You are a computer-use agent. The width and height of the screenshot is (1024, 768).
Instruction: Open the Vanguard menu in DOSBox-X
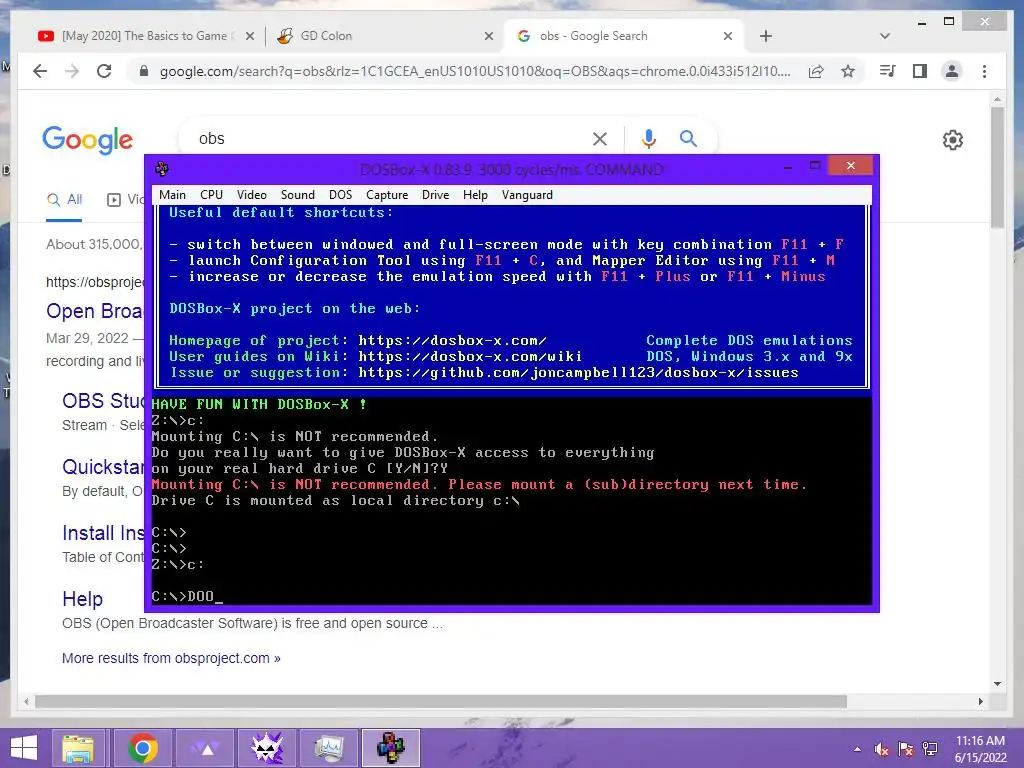tap(527, 195)
